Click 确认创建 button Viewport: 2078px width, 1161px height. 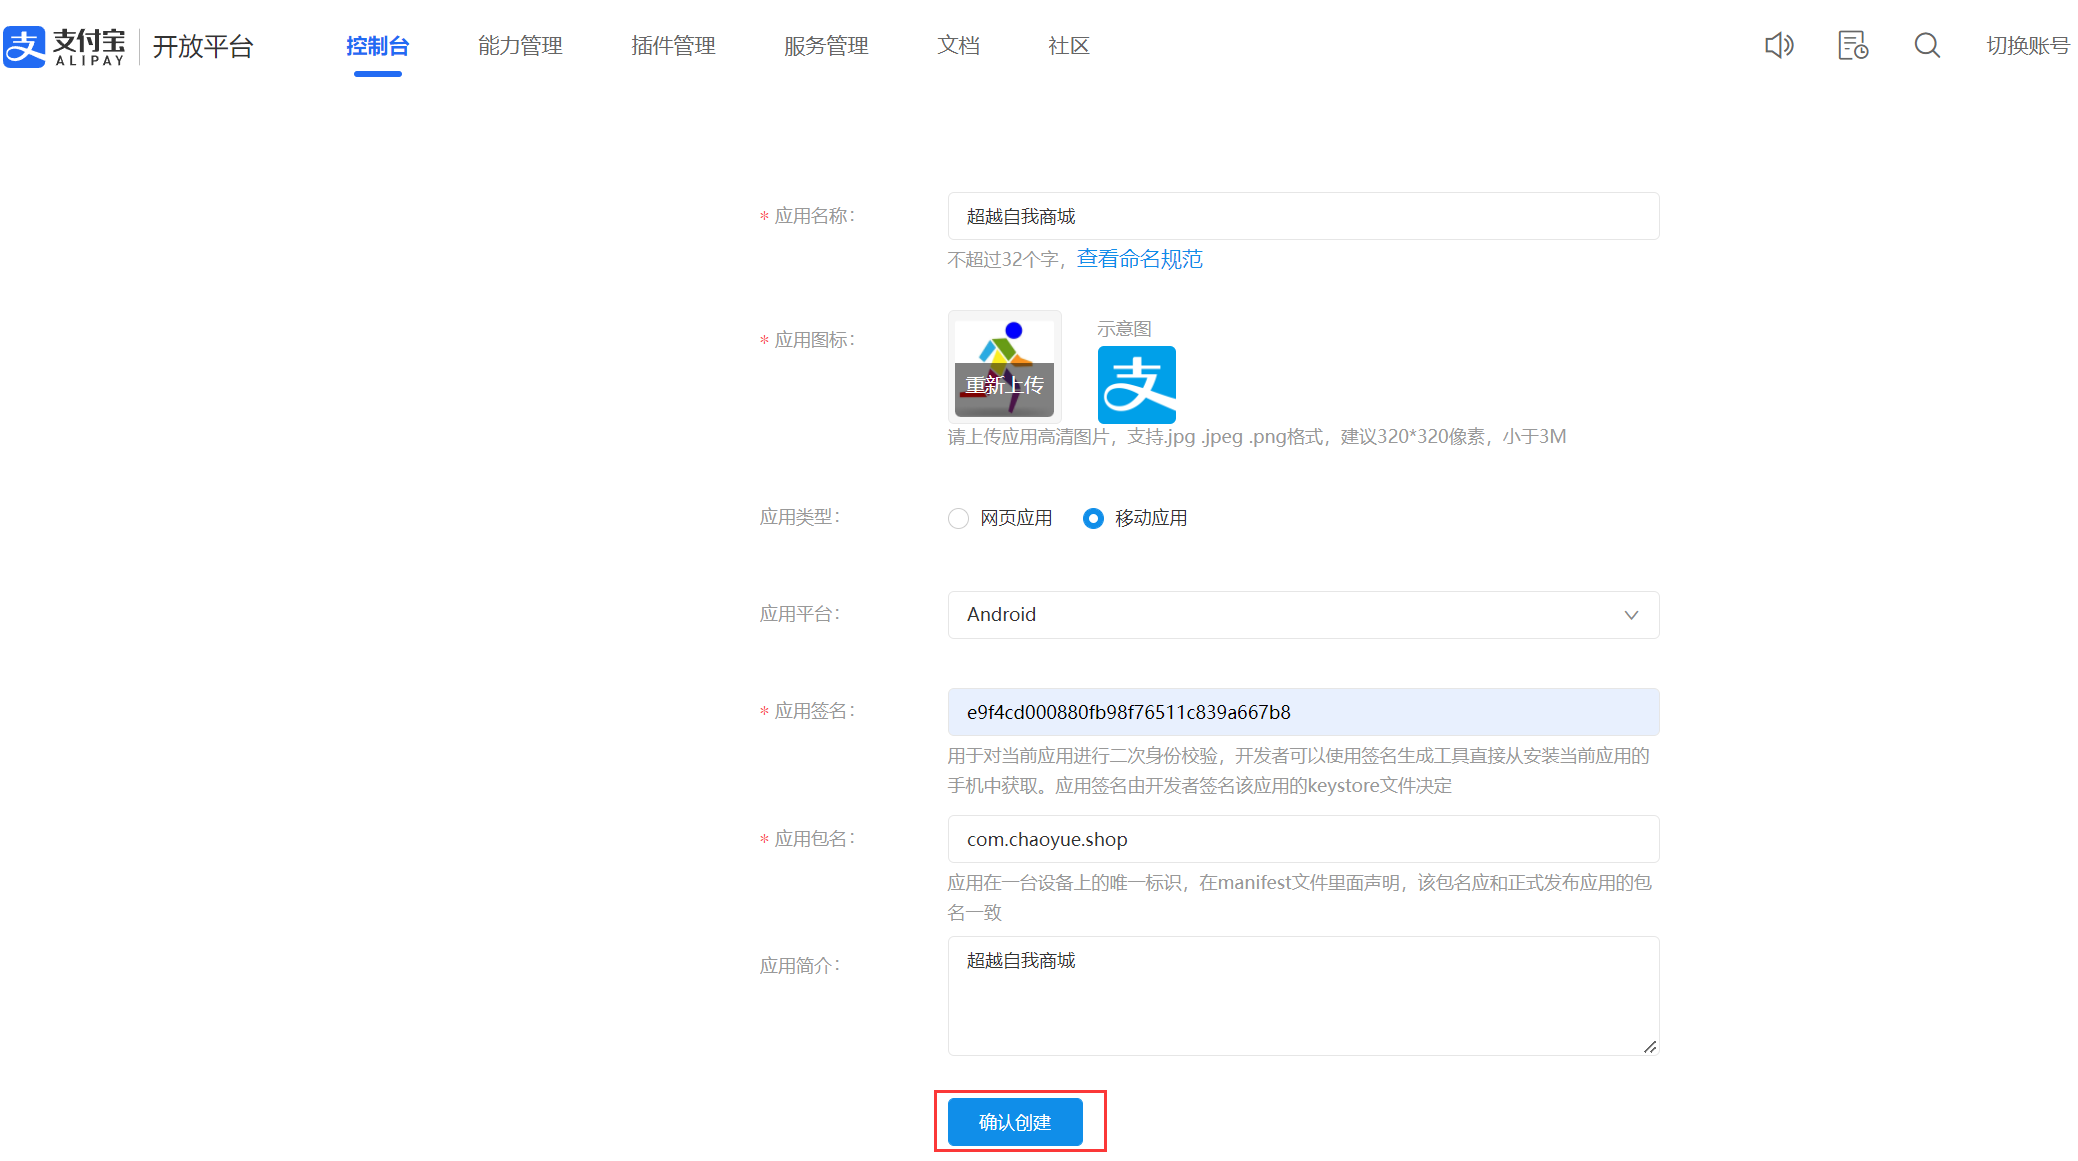(1014, 1122)
